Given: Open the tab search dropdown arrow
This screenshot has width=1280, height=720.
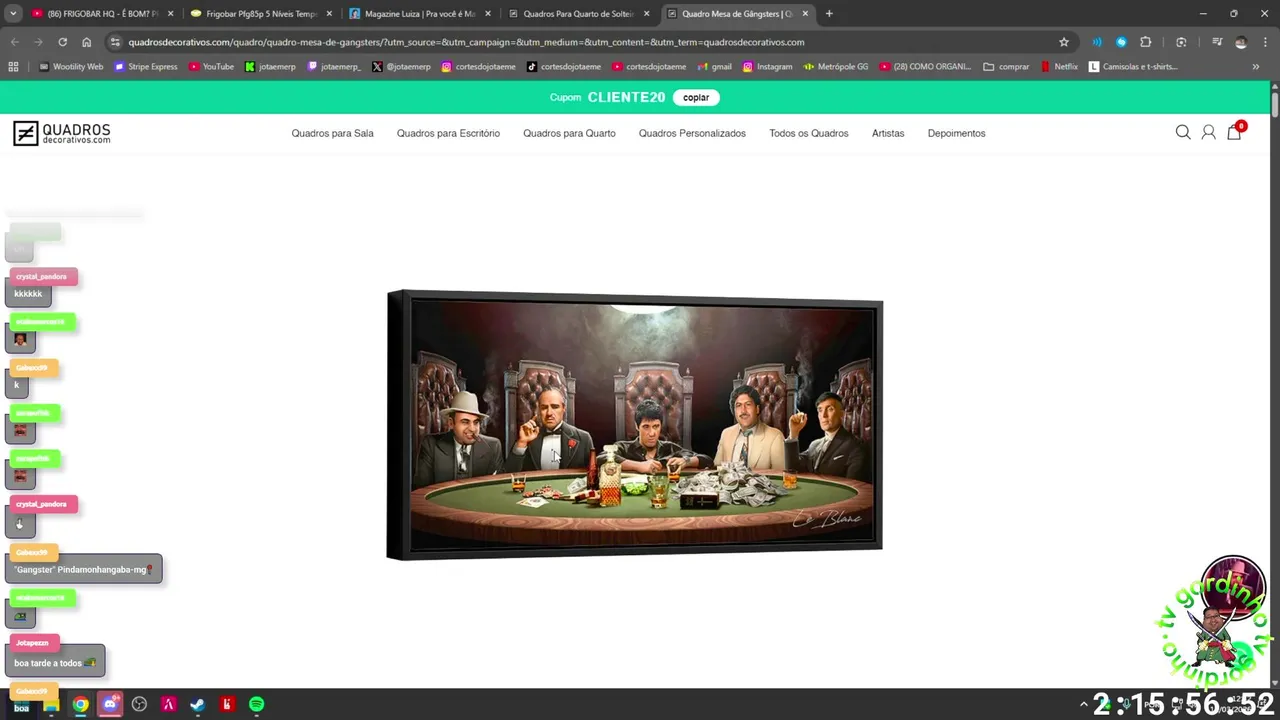Looking at the screenshot, I should (x=13, y=14).
